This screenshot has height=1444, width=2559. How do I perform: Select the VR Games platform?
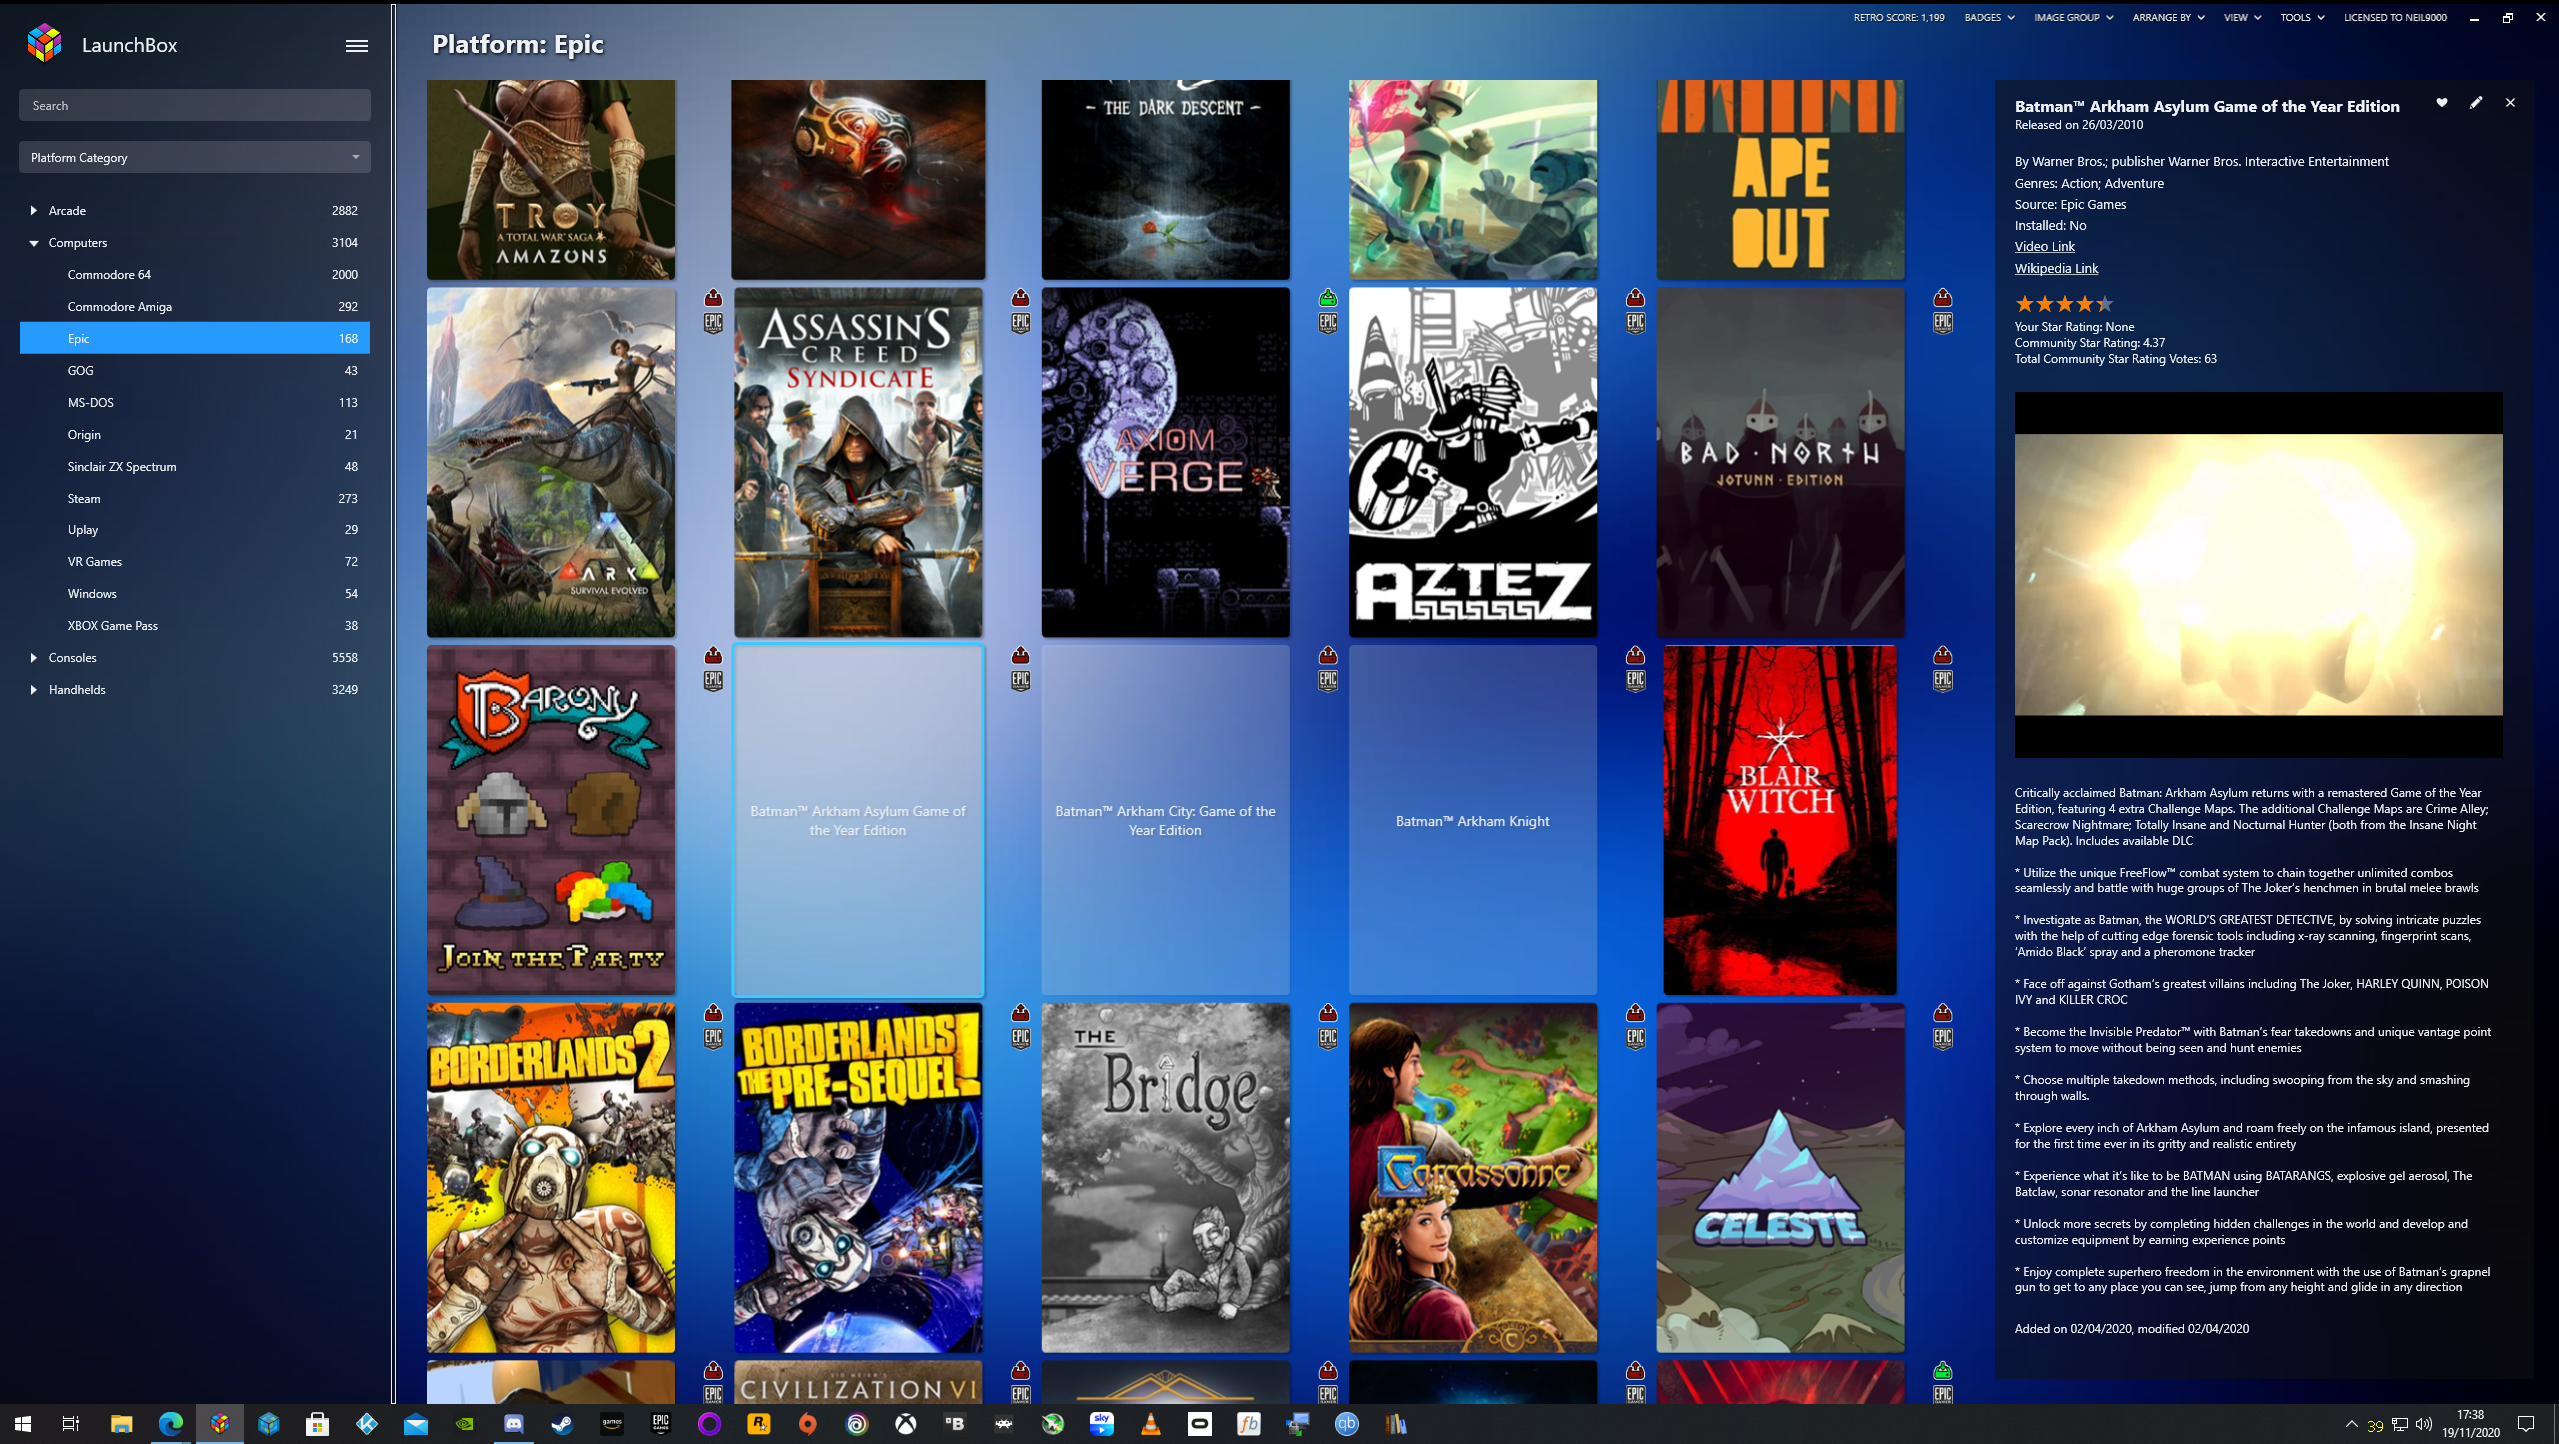[x=195, y=562]
